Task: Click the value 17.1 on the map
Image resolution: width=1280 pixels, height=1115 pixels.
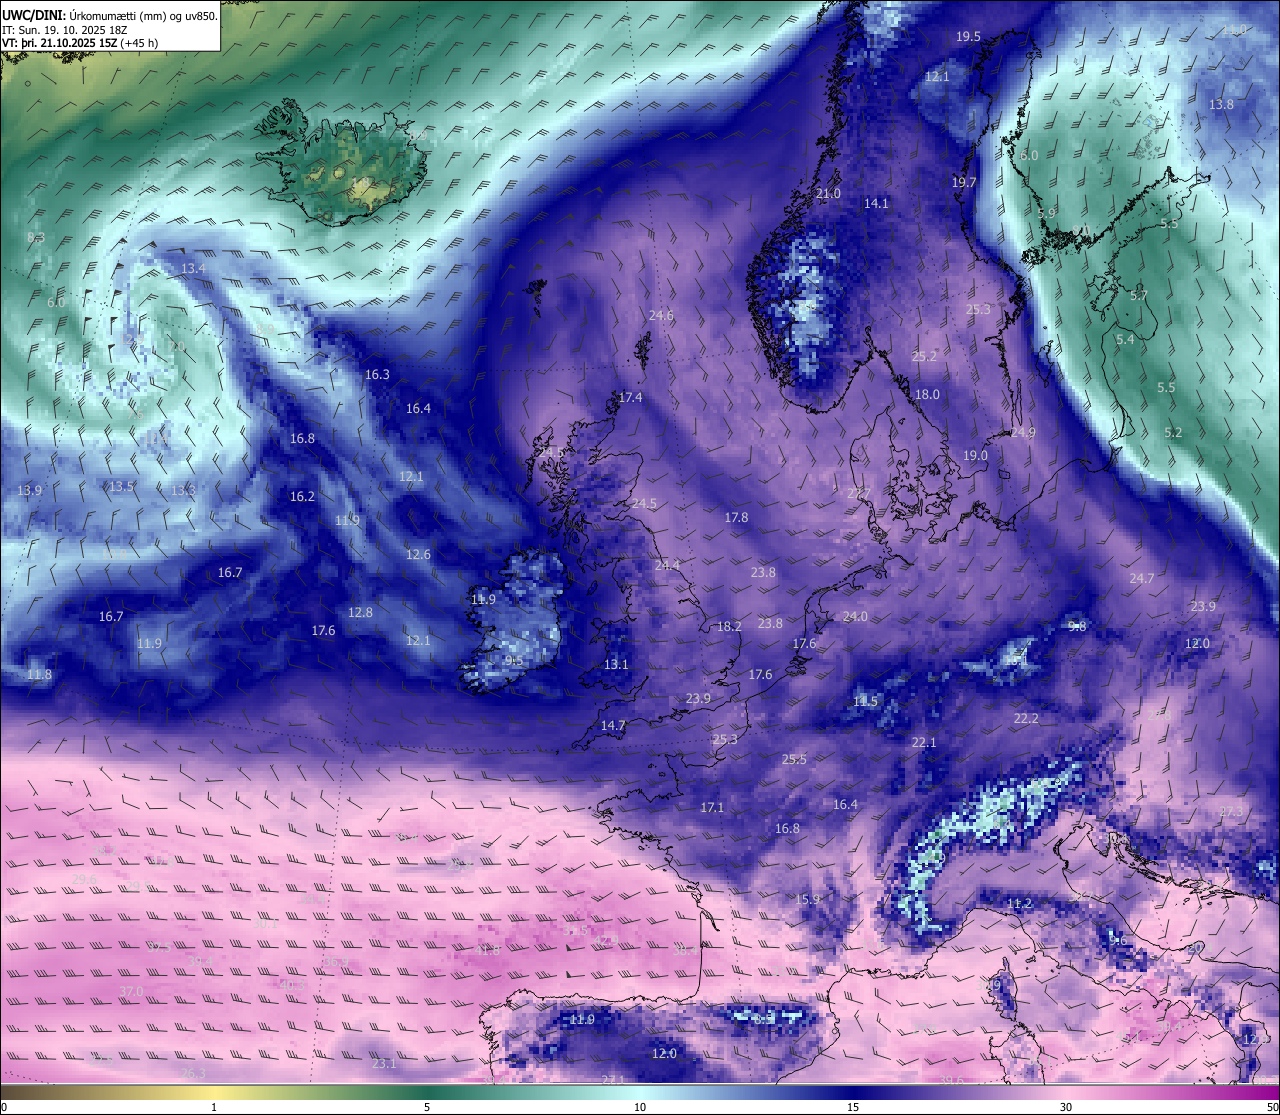Action: click(712, 806)
